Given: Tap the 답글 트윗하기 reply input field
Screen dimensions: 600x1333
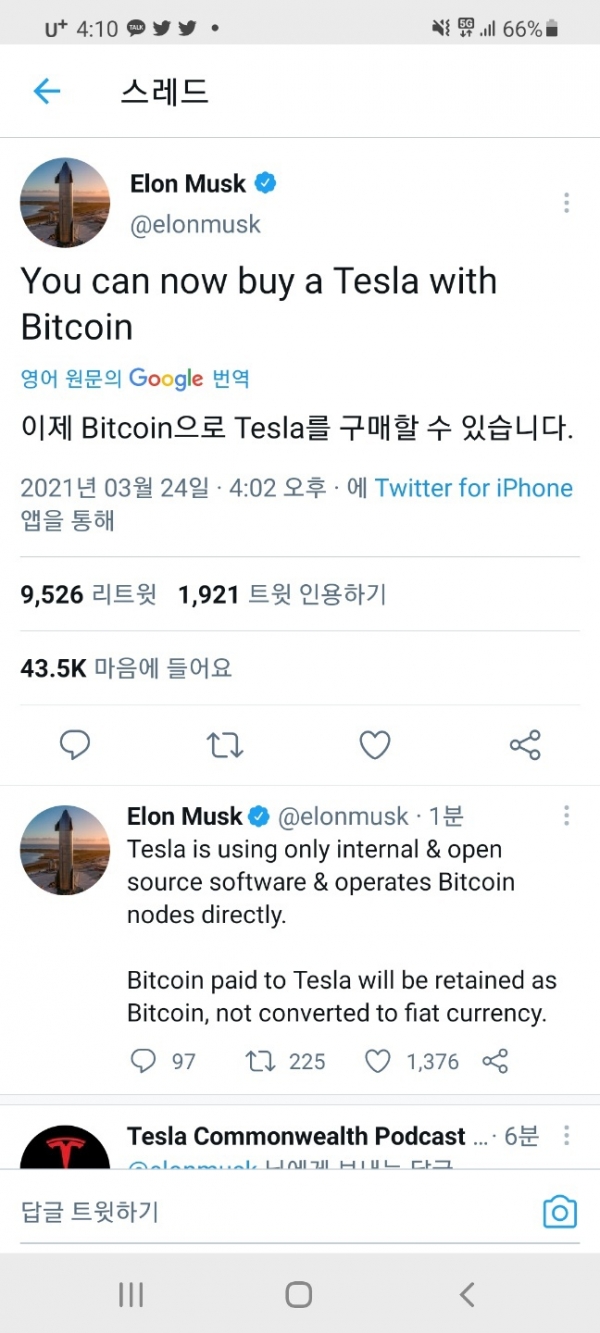Looking at the screenshot, I should [200, 1211].
